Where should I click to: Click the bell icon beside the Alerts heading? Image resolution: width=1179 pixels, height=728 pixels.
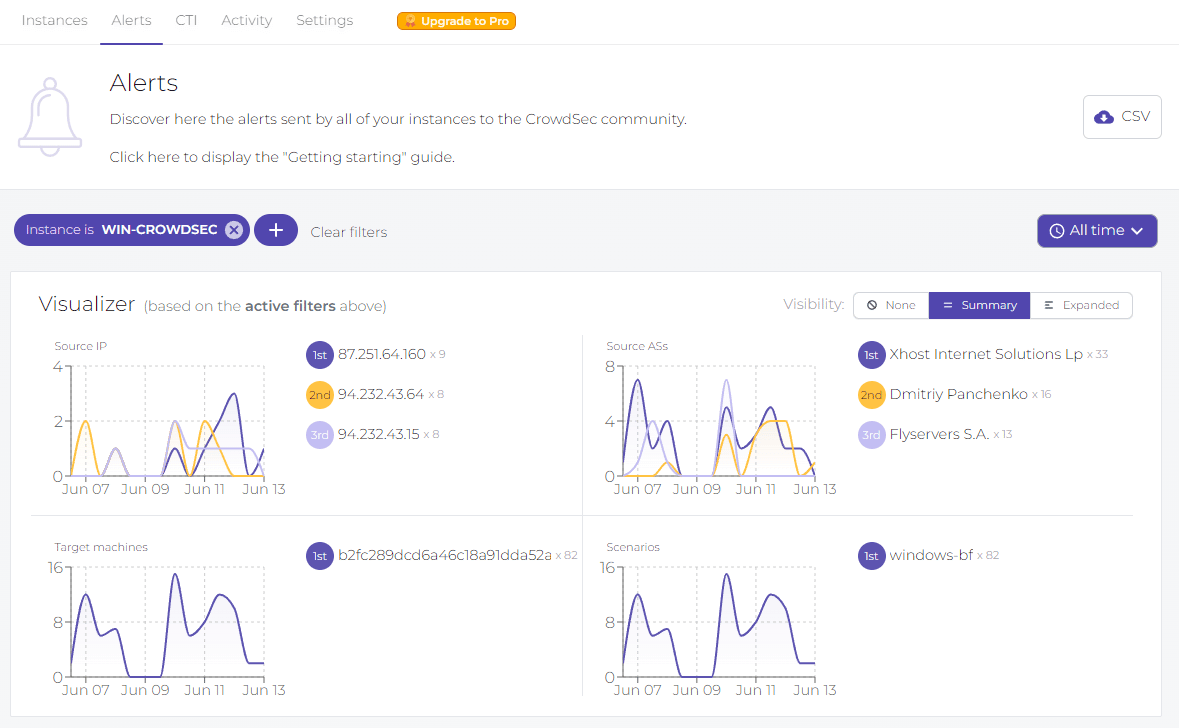[x=49, y=115]
